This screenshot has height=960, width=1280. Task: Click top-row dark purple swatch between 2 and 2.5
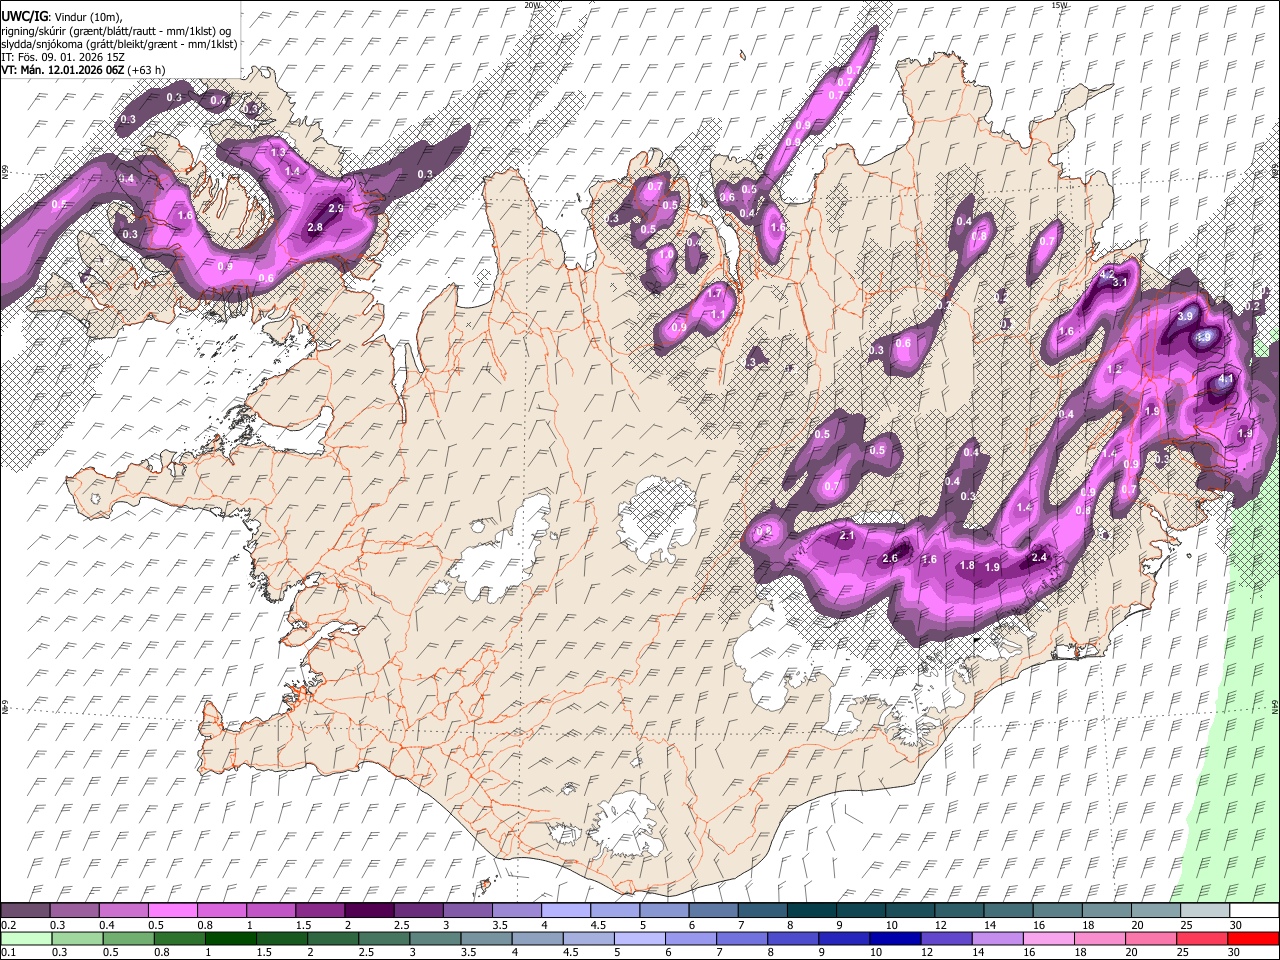coord(369,910)
